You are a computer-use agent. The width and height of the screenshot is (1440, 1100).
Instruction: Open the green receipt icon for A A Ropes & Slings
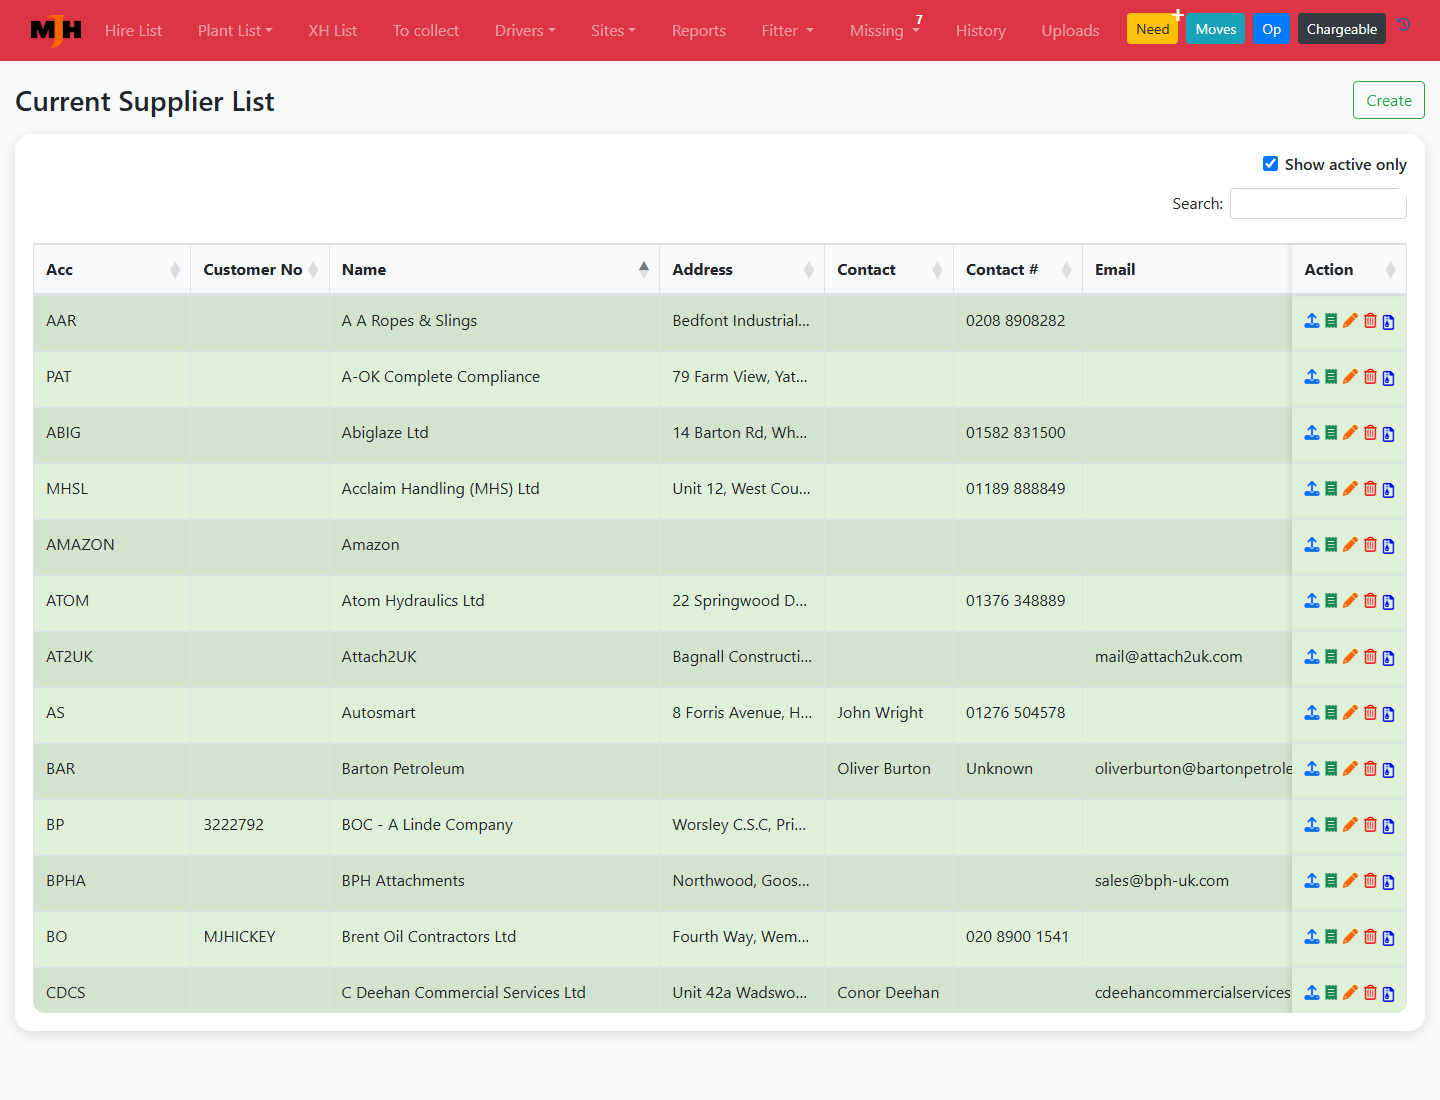coord(1331,321)
